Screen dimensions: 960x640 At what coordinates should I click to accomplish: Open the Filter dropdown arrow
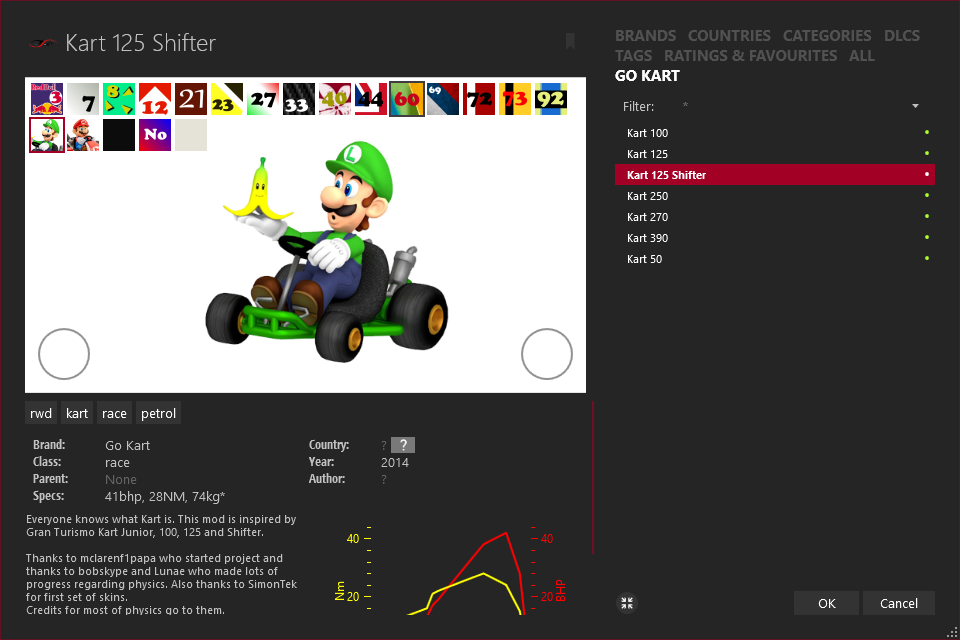[915, 106]
